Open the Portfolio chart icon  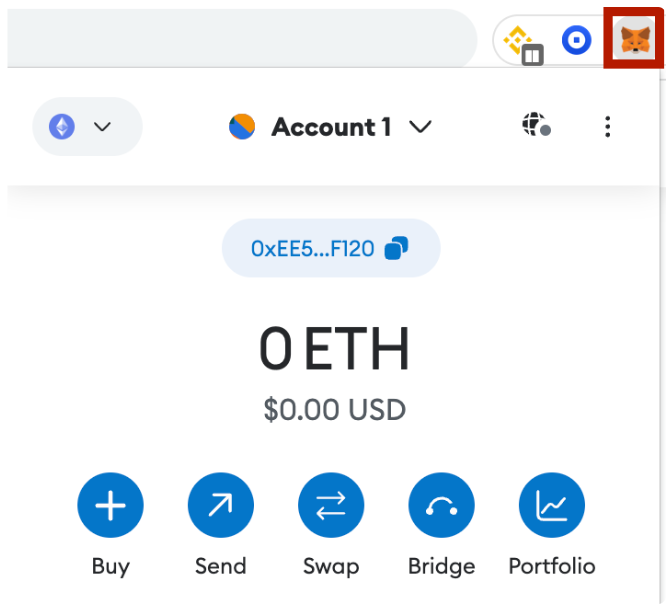click(x=551, y=507)
